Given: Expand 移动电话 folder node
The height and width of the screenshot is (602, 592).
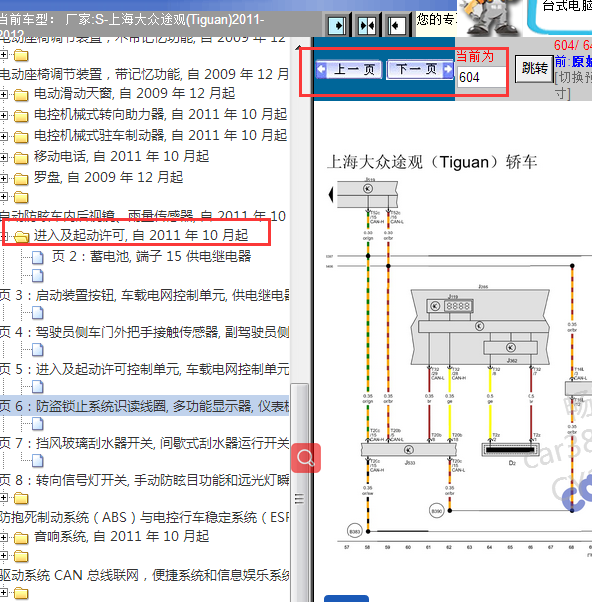Looking at the screenshot, I should coord(3,157).
